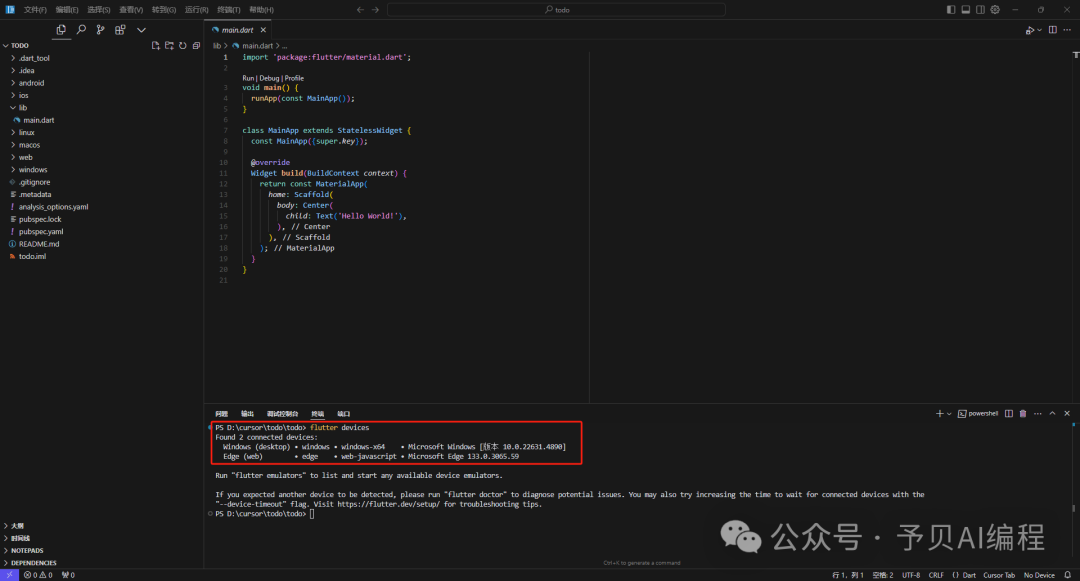Open README.md file

(x=39, y=244)
